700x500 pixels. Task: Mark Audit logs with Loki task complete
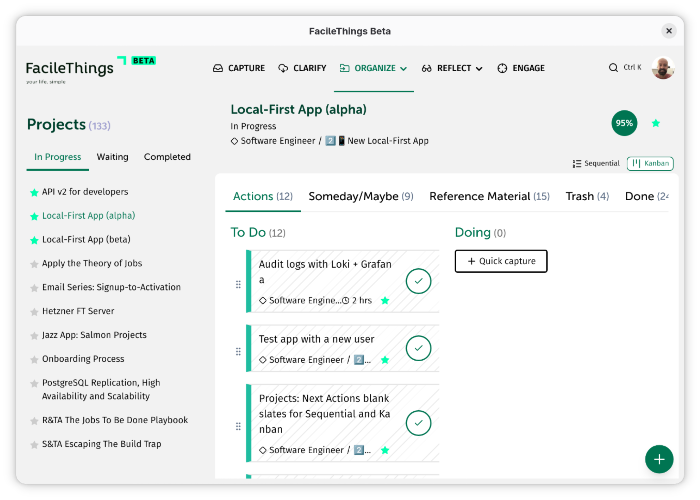click(418, 281)
